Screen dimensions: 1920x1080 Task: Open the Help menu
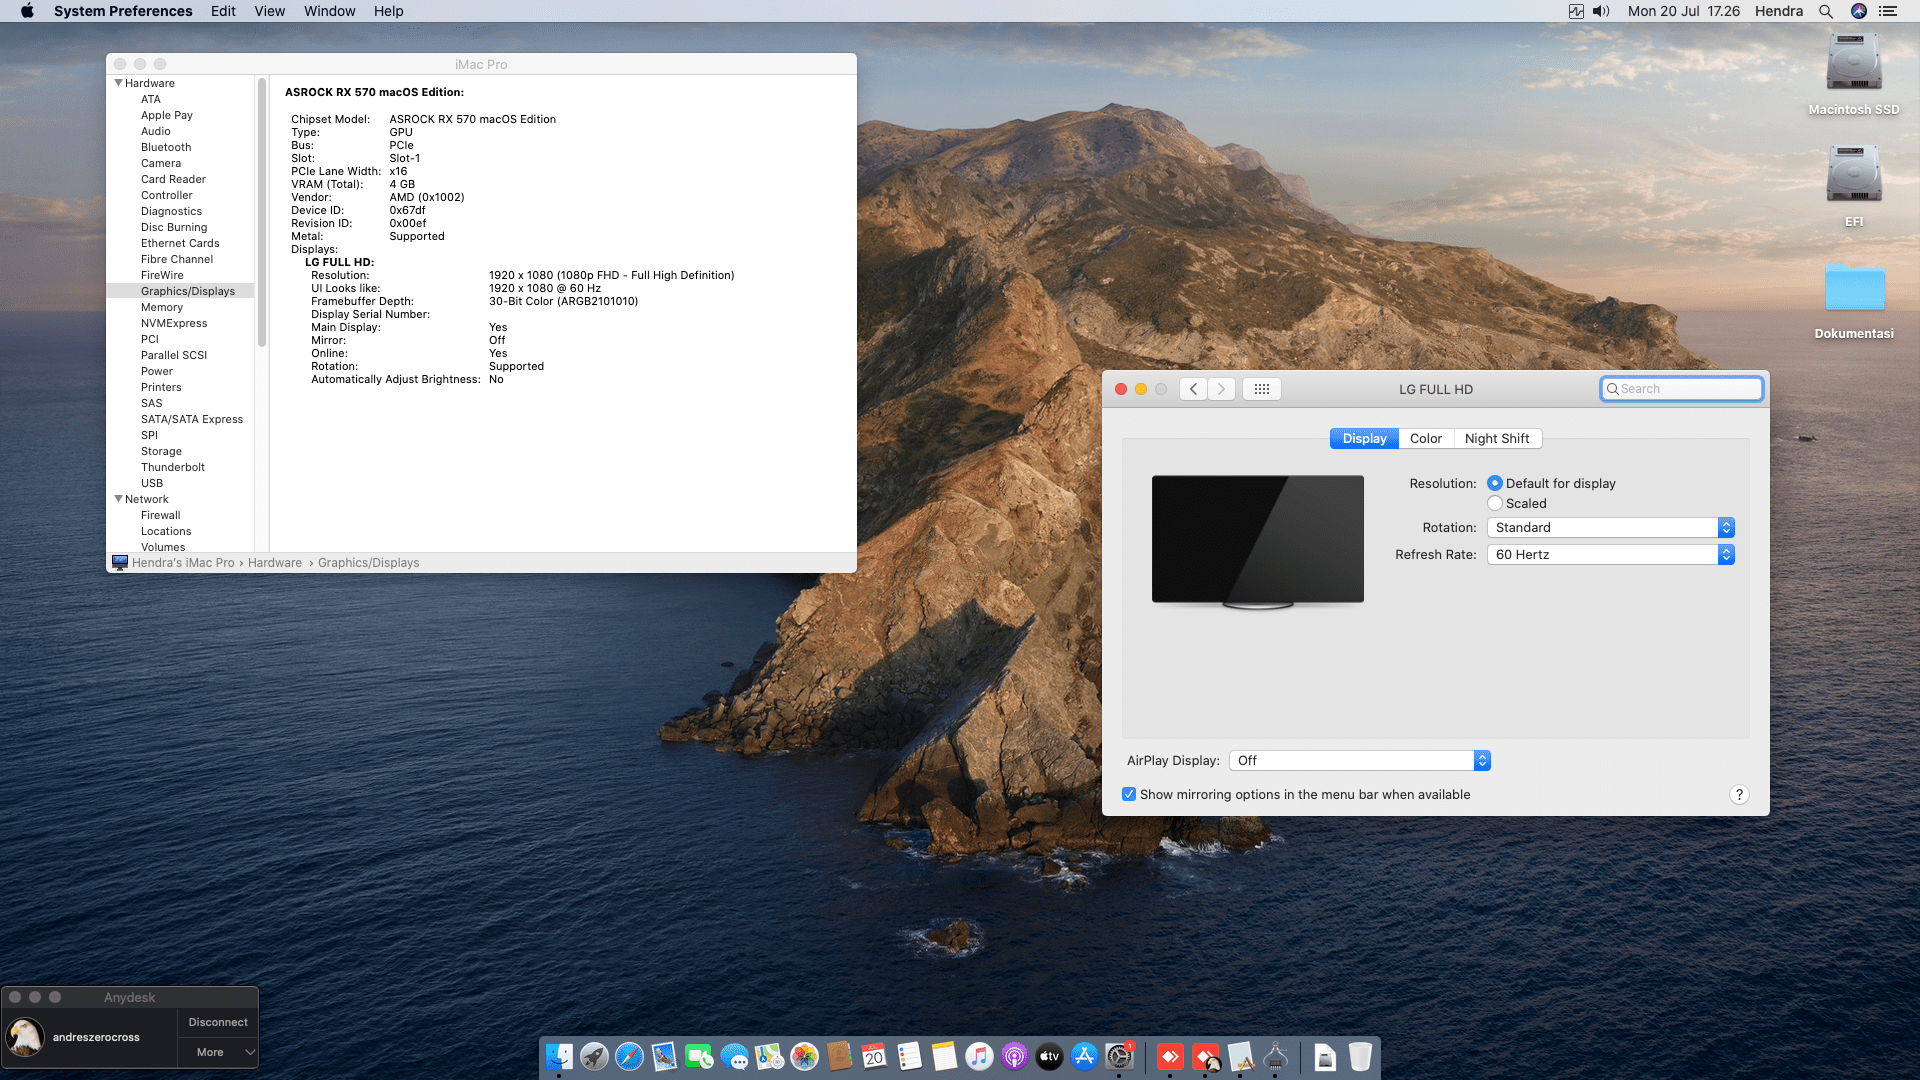tap(388, 11)
